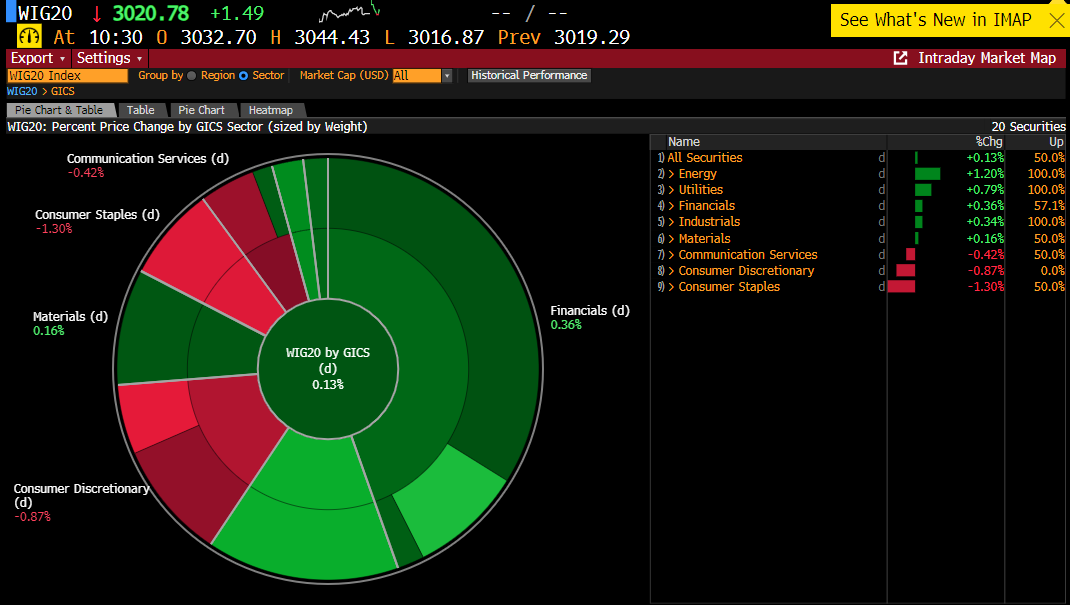Open the Pie Chart tab
Image resolution: width=1070 pixels, height=605 pixels.
pyautogui.click(x=202, y=110)
